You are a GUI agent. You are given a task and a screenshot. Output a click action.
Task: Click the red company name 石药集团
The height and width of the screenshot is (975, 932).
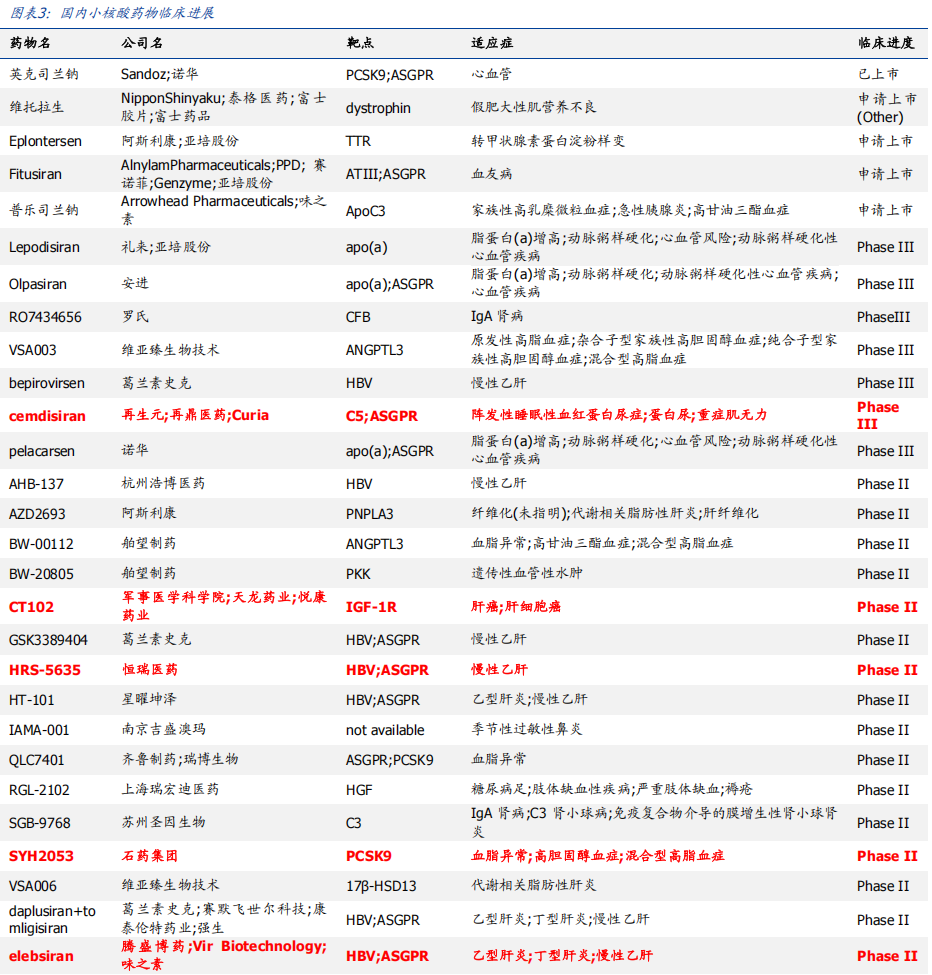coord(150,856)
